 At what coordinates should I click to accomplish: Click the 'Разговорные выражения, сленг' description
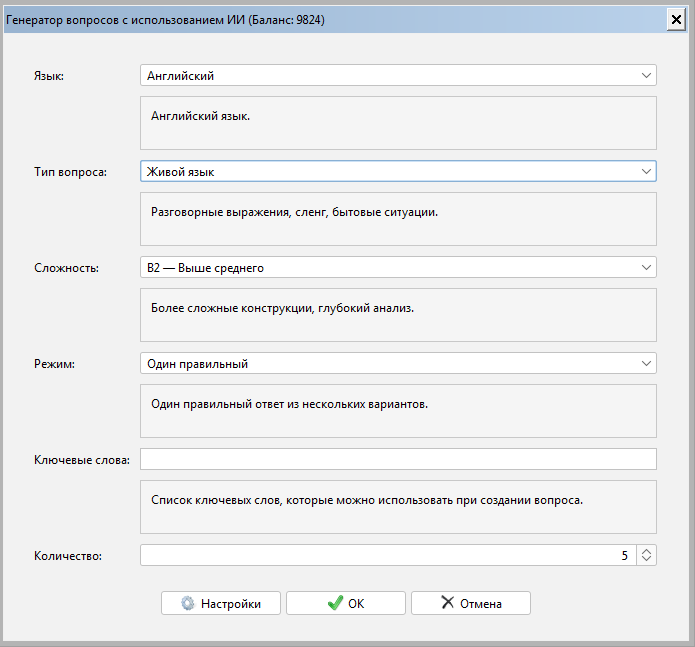tap(294, 212)
